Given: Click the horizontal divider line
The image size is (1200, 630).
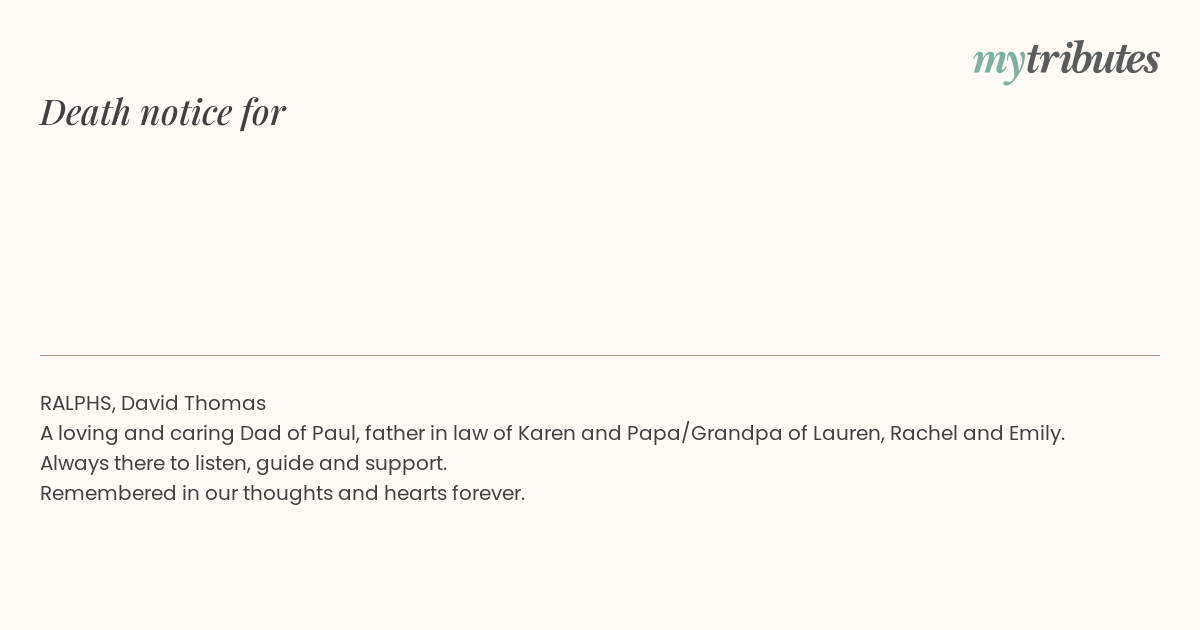Looking at the screenshot, I should [x=600, y=355].
